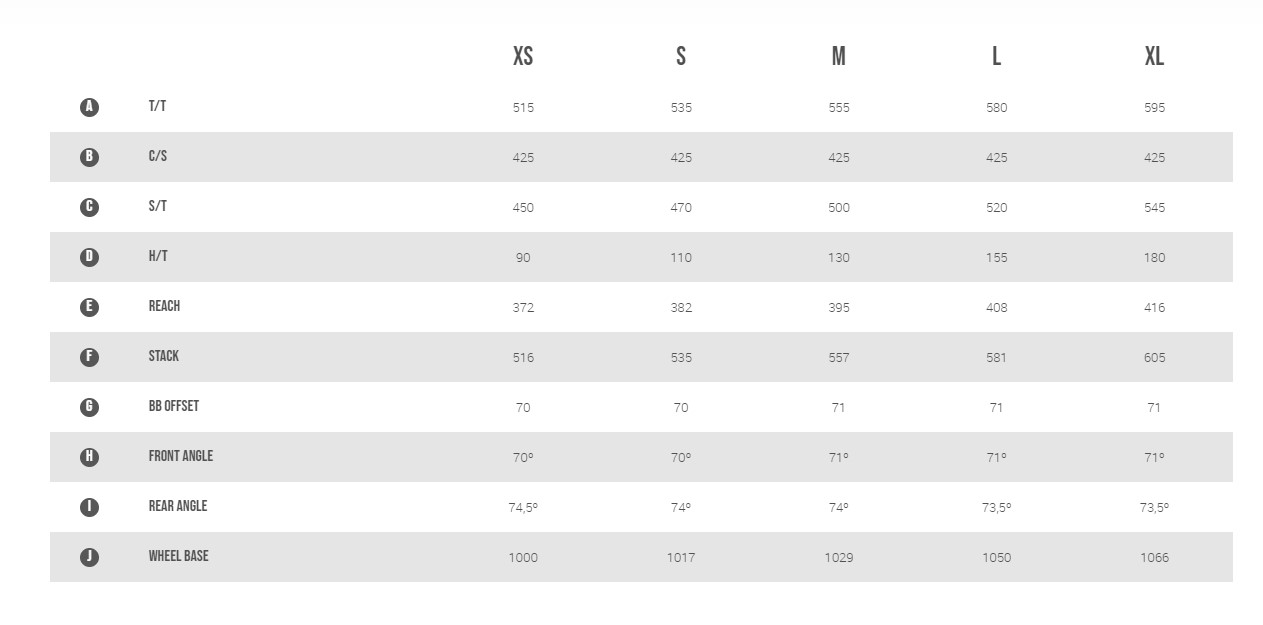Click the 1066 wheel base value
Viewport: 1263px width, 625px height.
coord(1154,558)
